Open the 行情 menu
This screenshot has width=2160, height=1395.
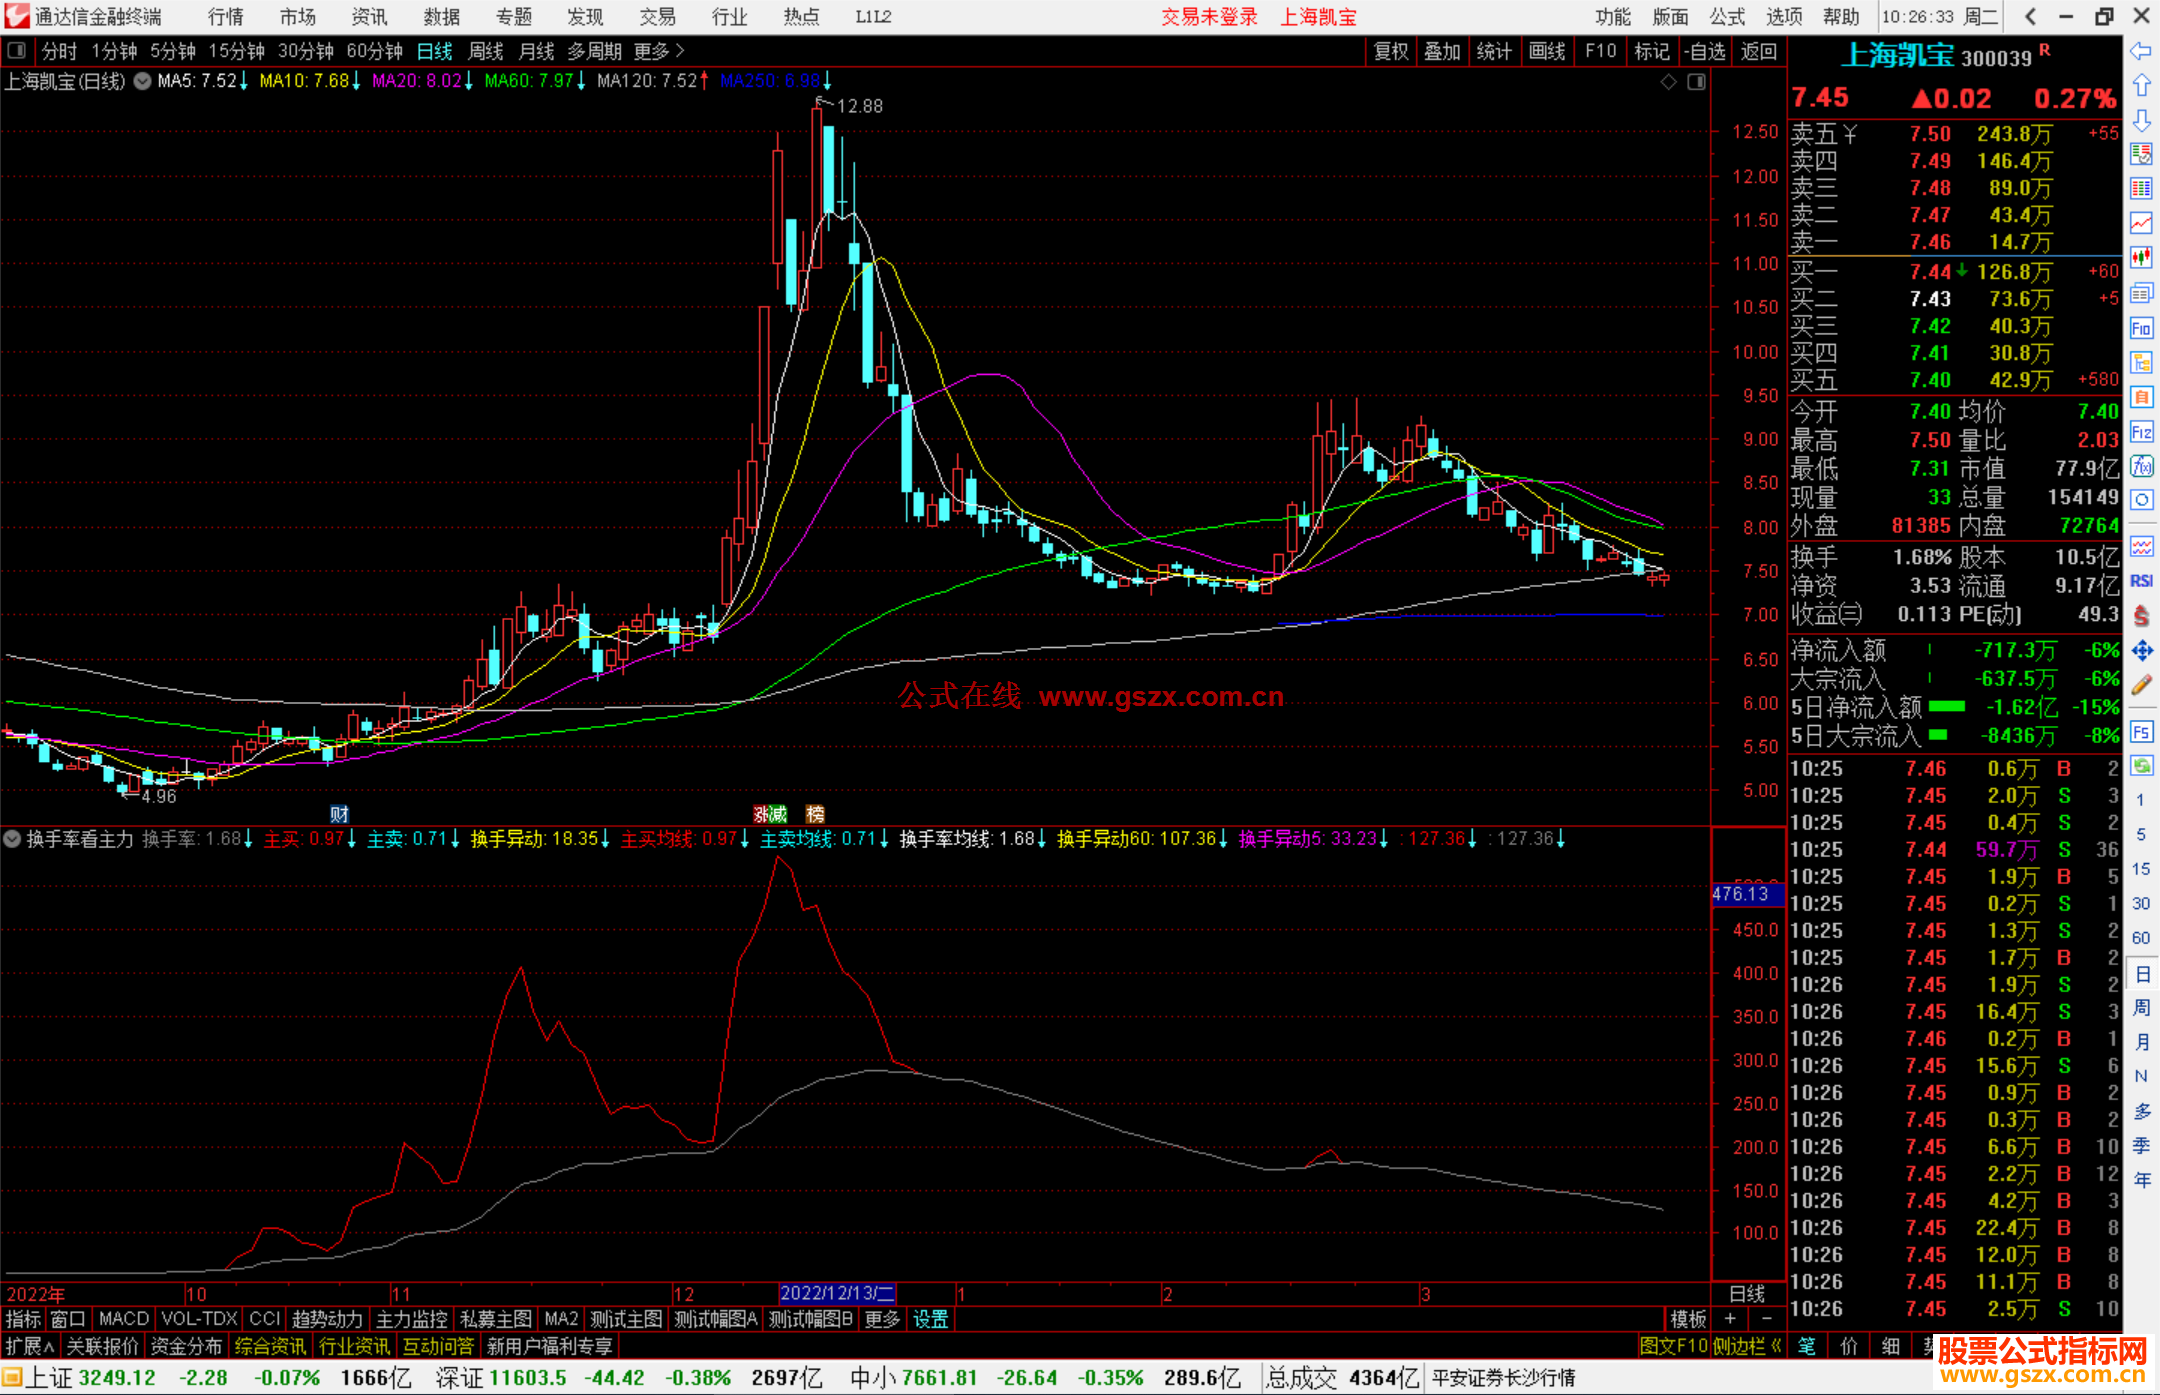tap(226, 17)
